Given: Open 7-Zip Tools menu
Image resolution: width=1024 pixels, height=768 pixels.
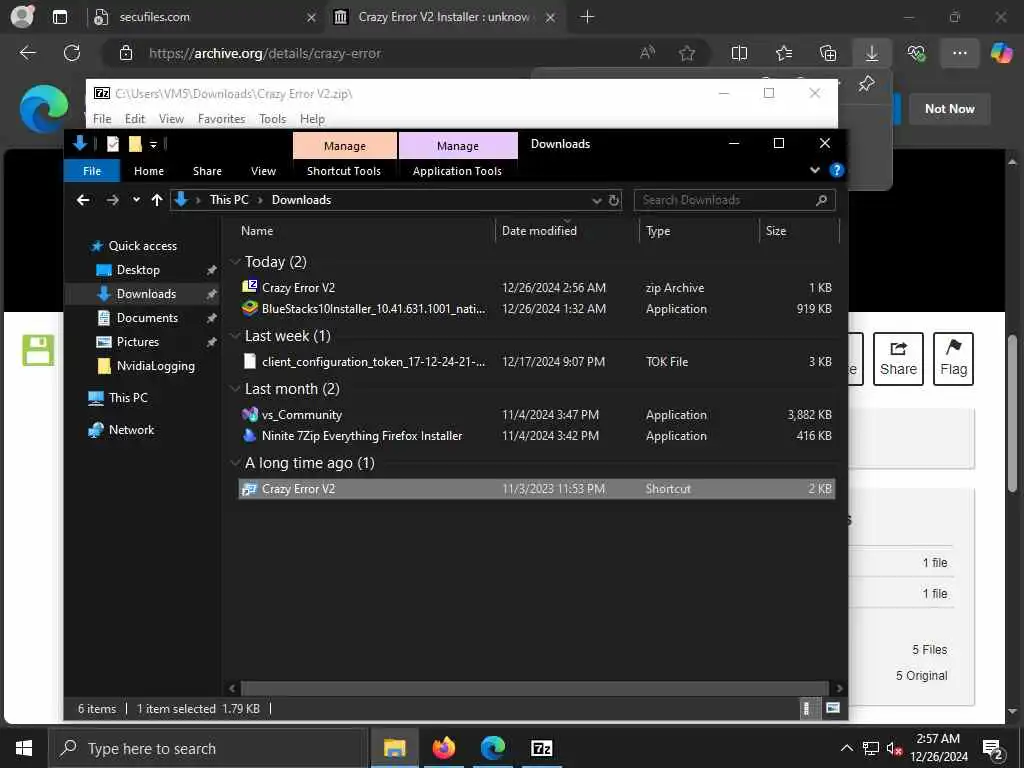Looking at the screenshot, I should [272, 119].
